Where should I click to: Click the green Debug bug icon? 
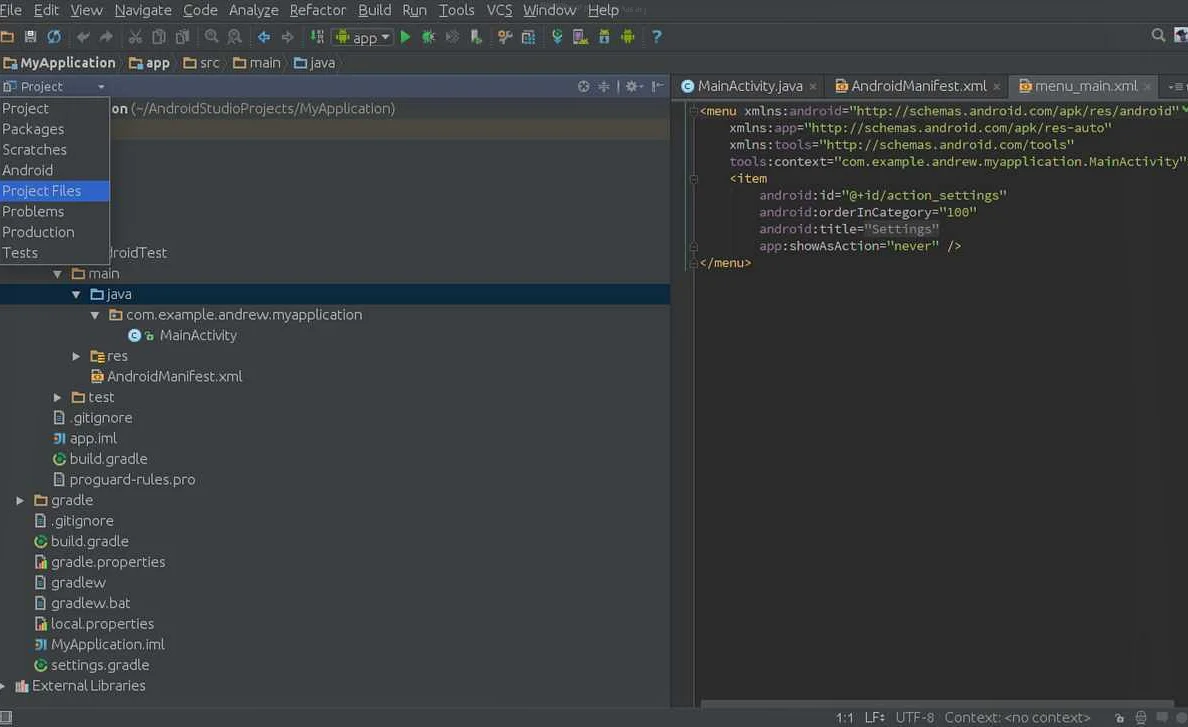pyautogui.click(x=428, y=36)
